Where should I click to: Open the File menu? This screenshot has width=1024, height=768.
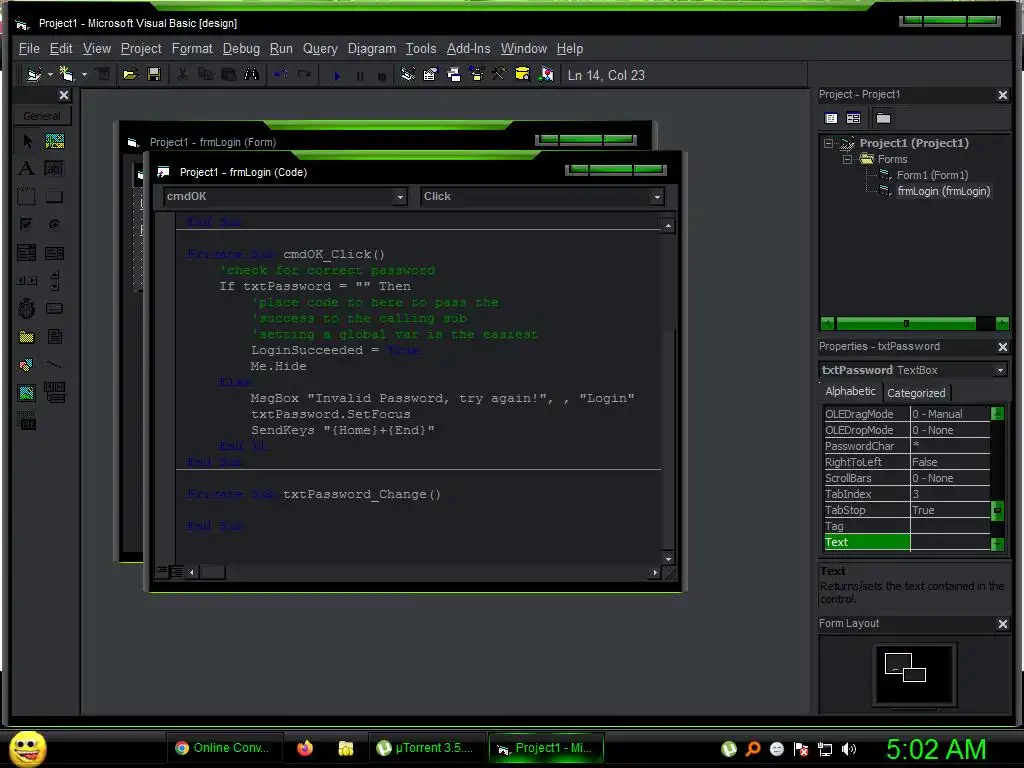click(29, 48)
